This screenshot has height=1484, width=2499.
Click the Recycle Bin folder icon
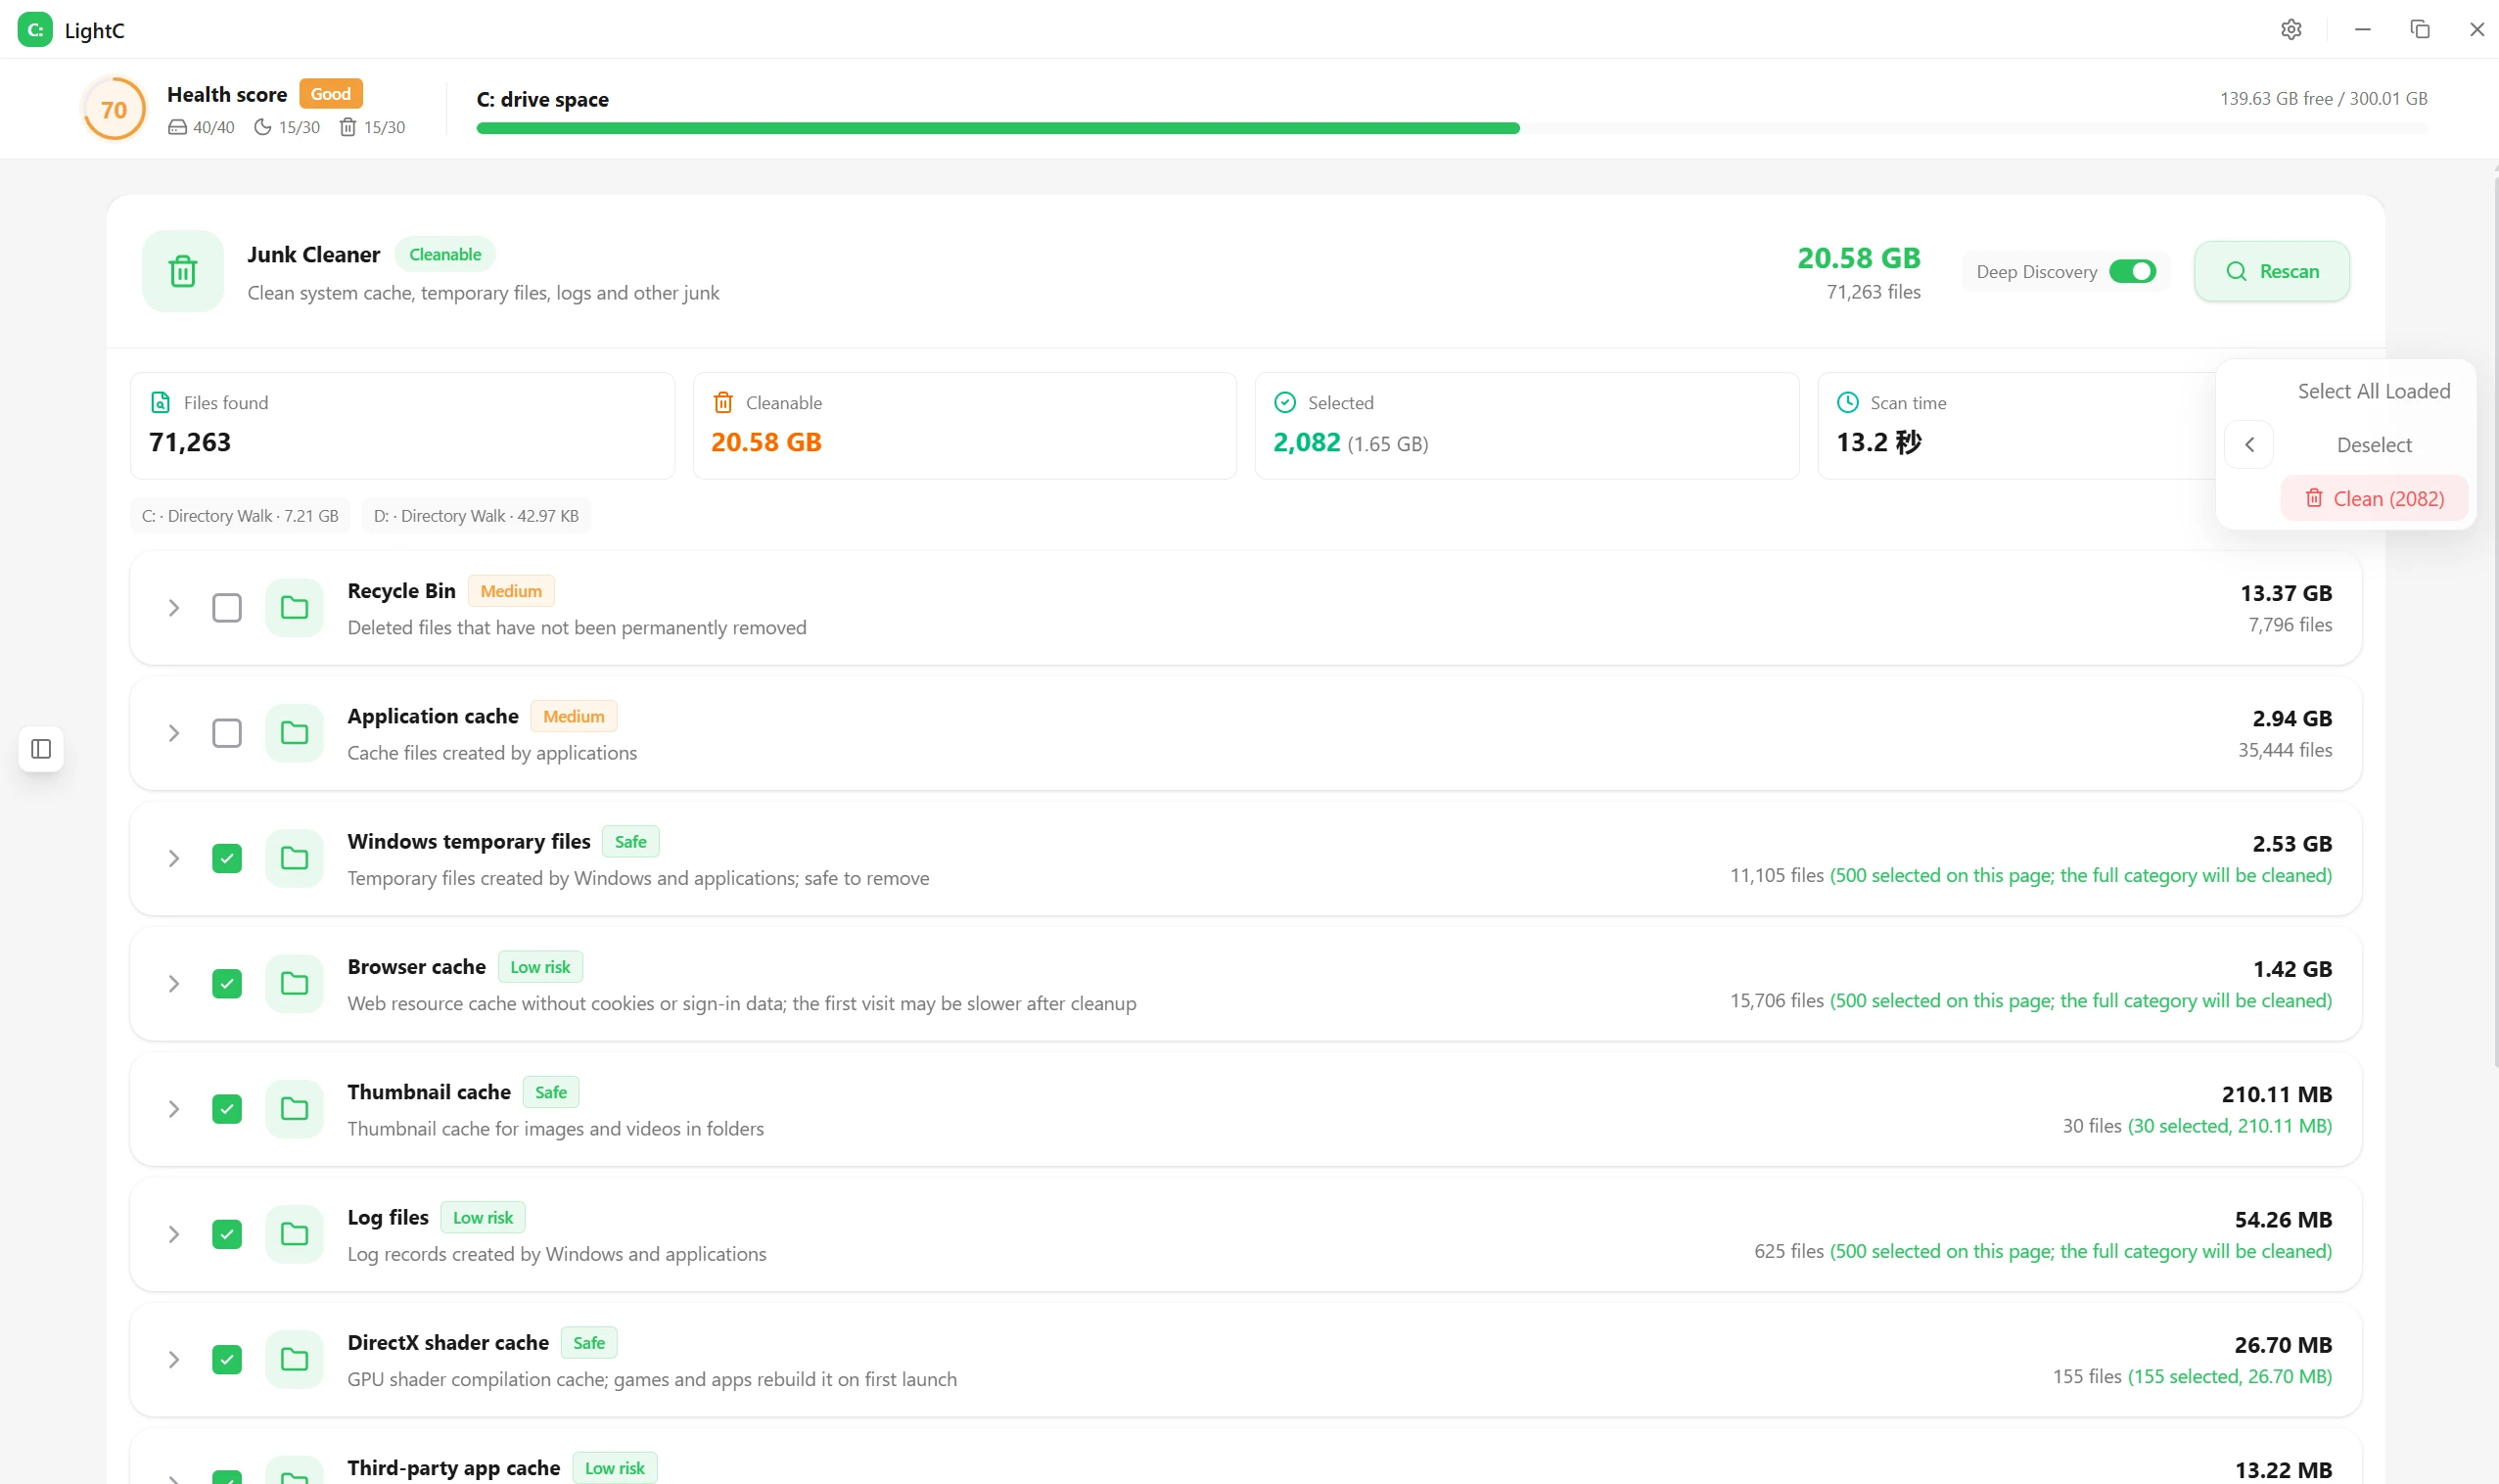click(294, 608)
